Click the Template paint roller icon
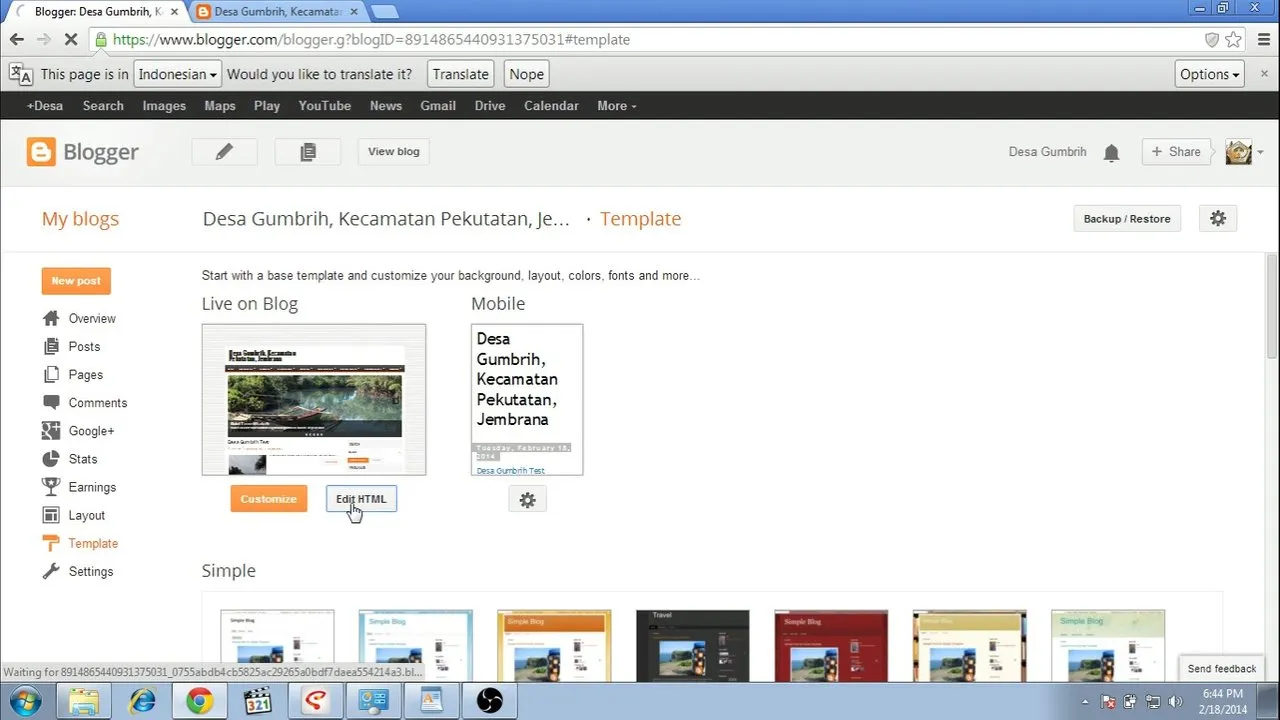 (51, 543)
